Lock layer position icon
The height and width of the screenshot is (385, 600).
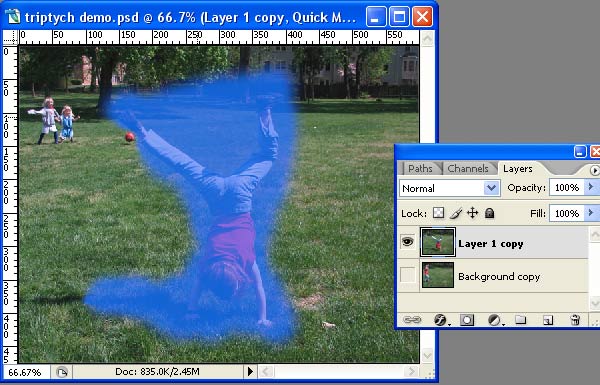click(x=473, y=213)
